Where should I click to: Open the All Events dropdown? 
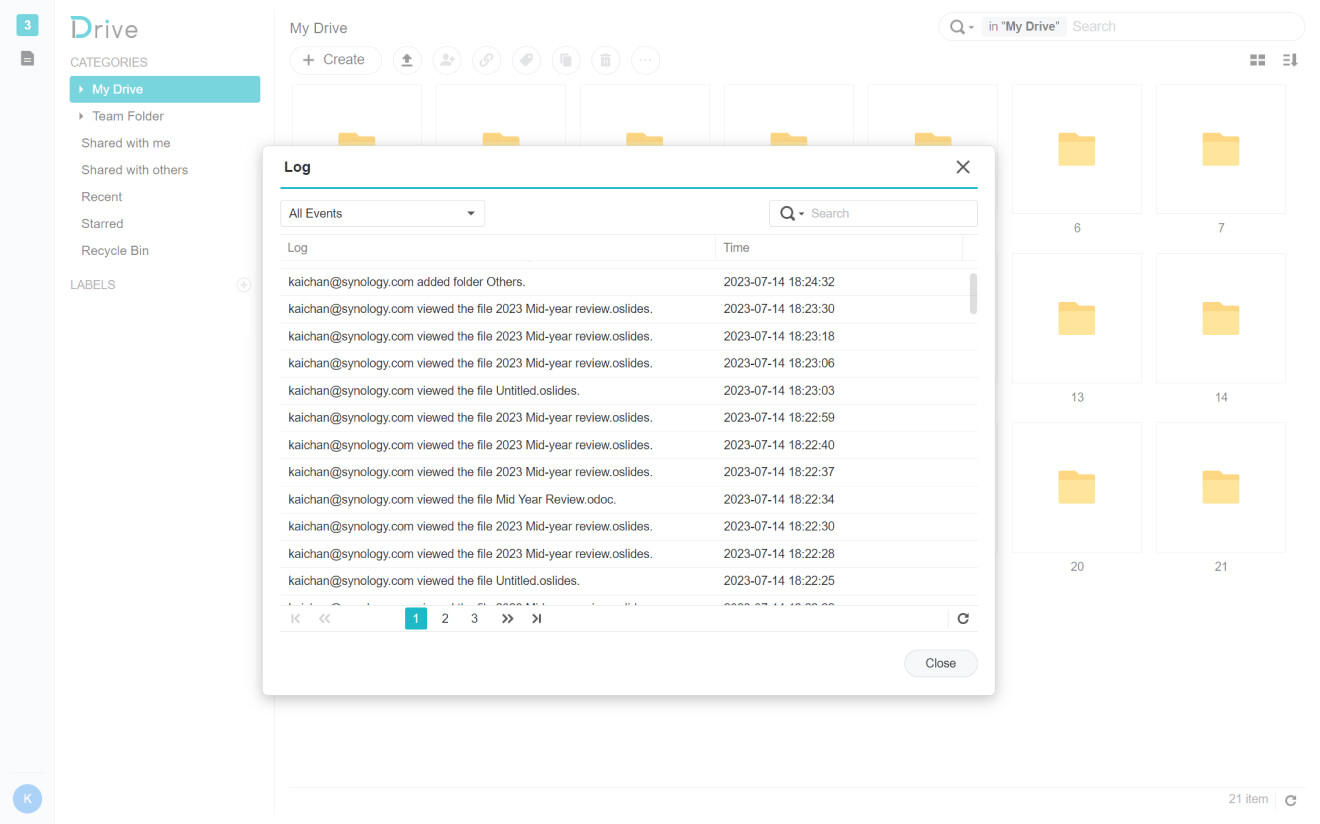pyautogui.click(x=382, y=213)
